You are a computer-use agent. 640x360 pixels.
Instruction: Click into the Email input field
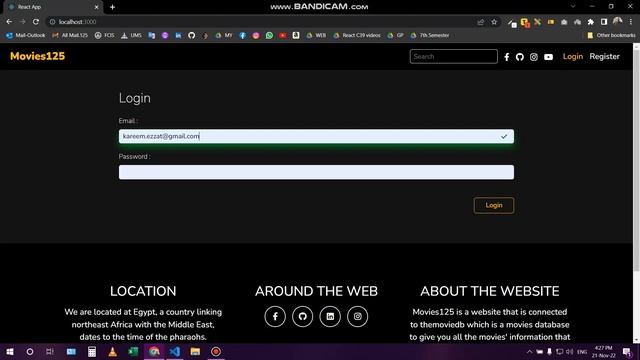[316, 136]
